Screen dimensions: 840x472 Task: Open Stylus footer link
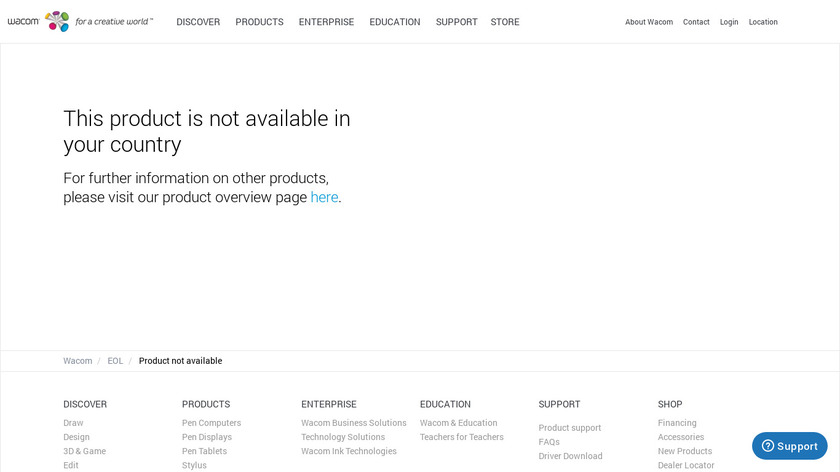click(194, 465)
